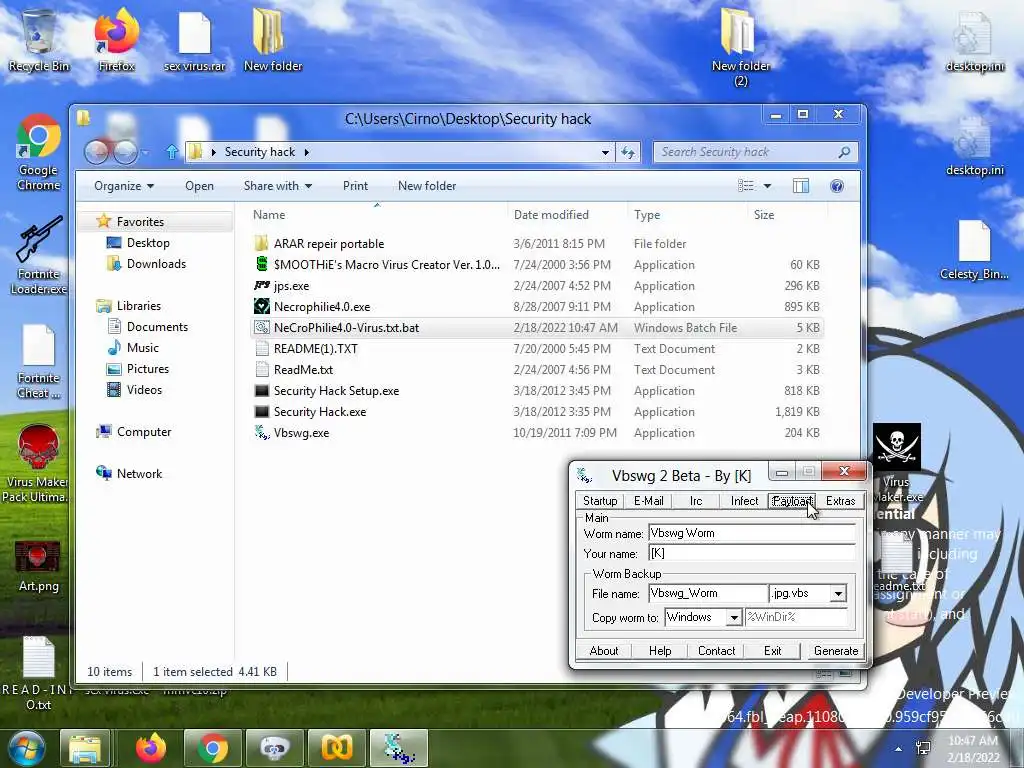Click Open in the Explorer toolbar
Screen dimensions: 1024x768
coord(199,186)
